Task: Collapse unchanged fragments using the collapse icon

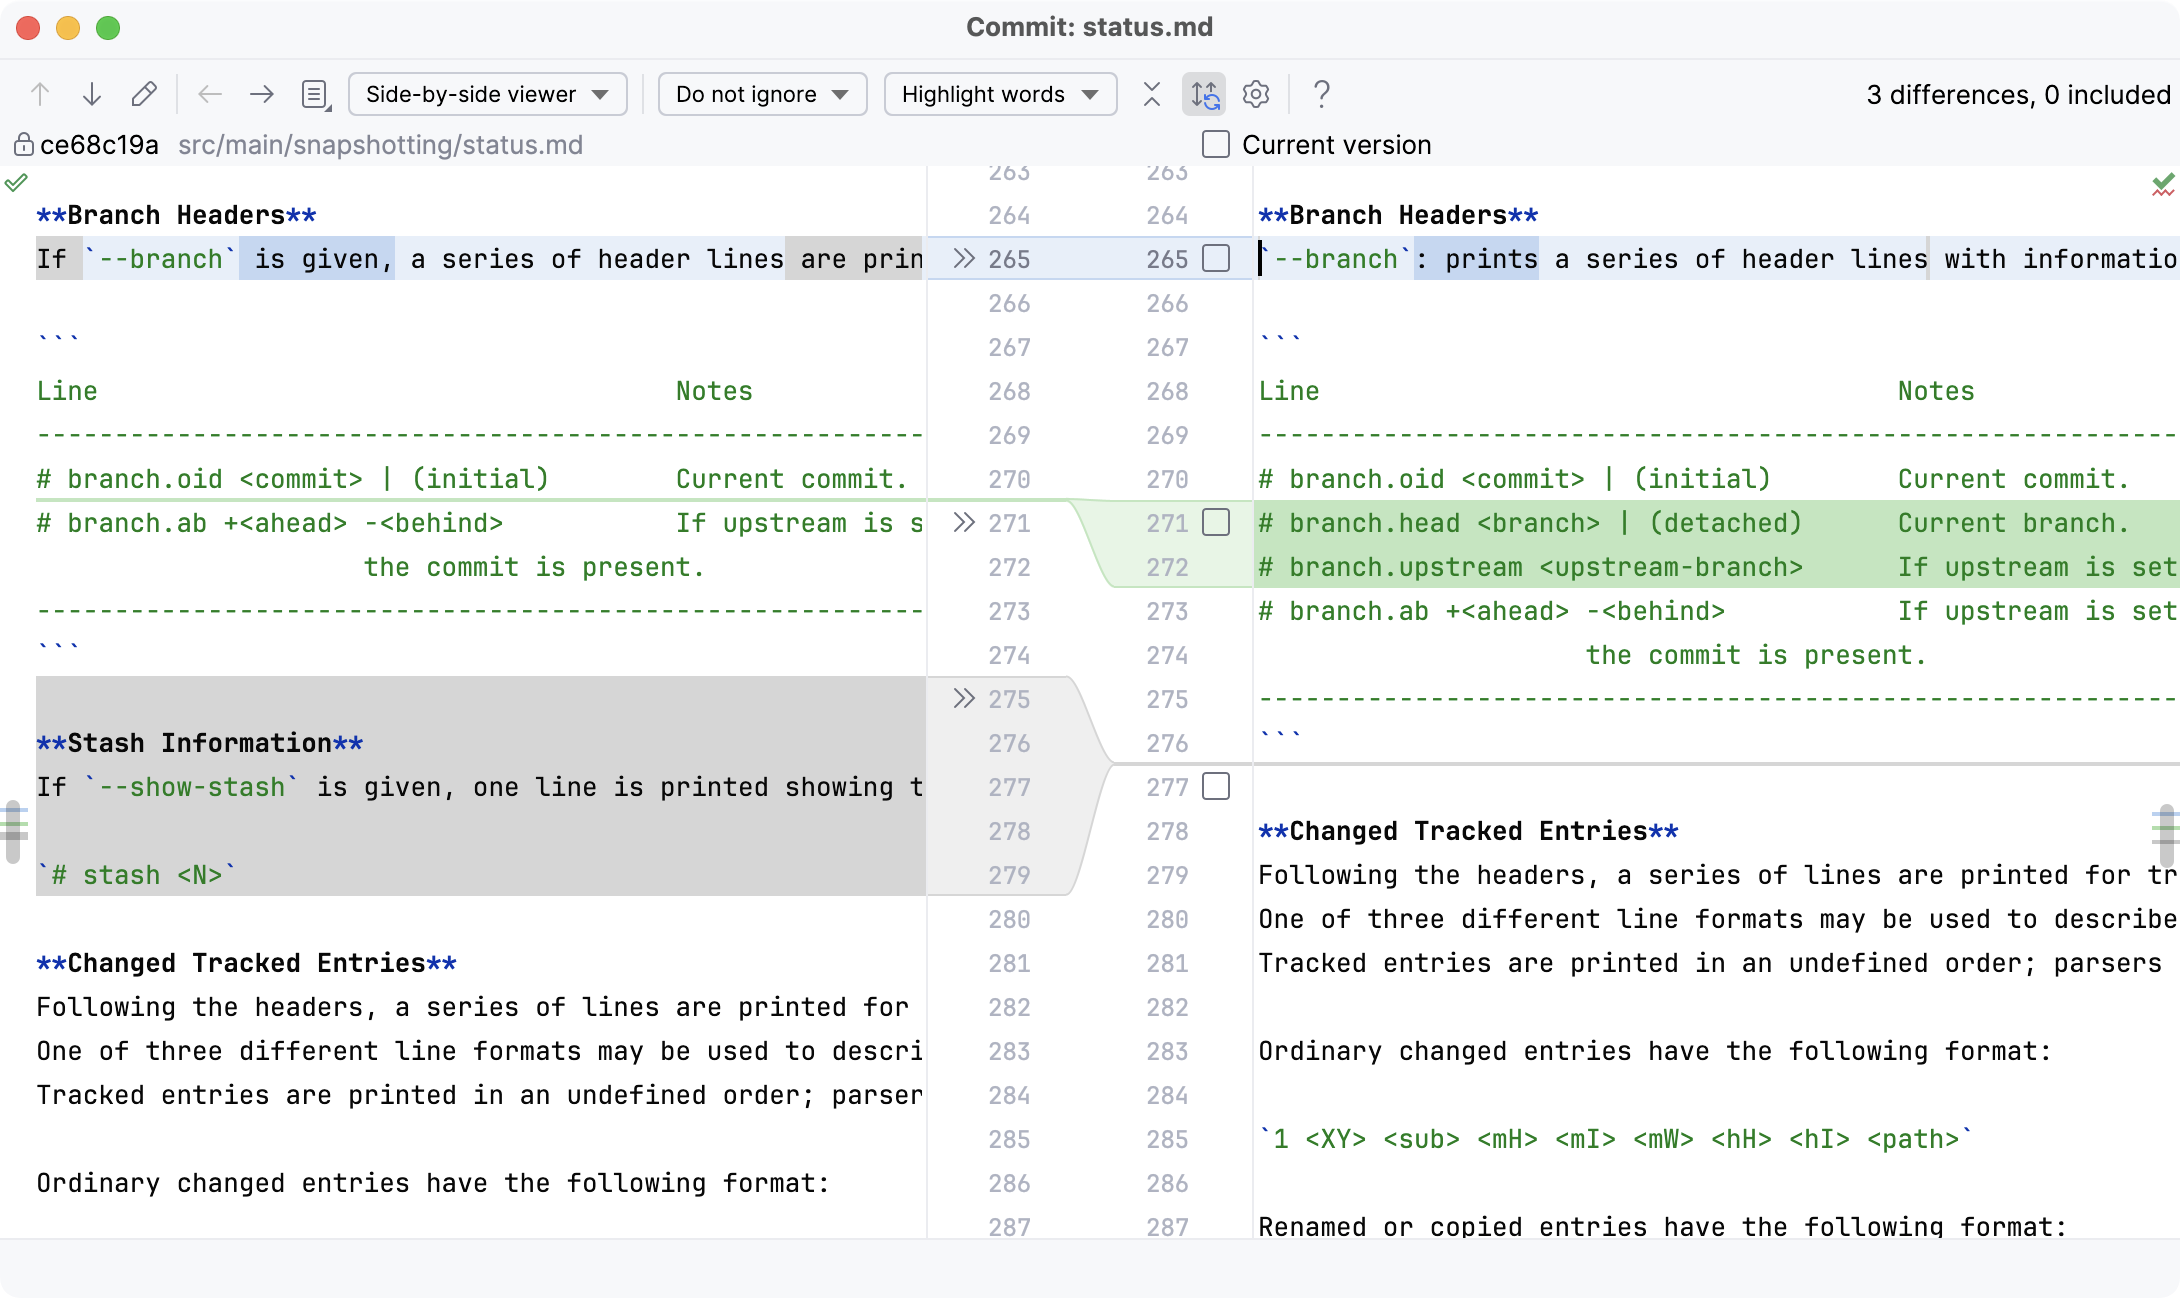Action: pyautogui.click(x=1152, y=94)
